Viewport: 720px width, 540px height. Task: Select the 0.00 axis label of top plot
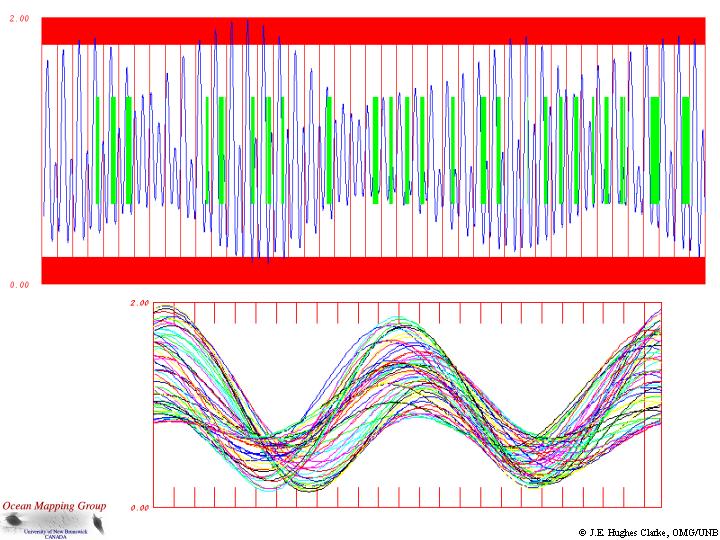click(19, 285)
